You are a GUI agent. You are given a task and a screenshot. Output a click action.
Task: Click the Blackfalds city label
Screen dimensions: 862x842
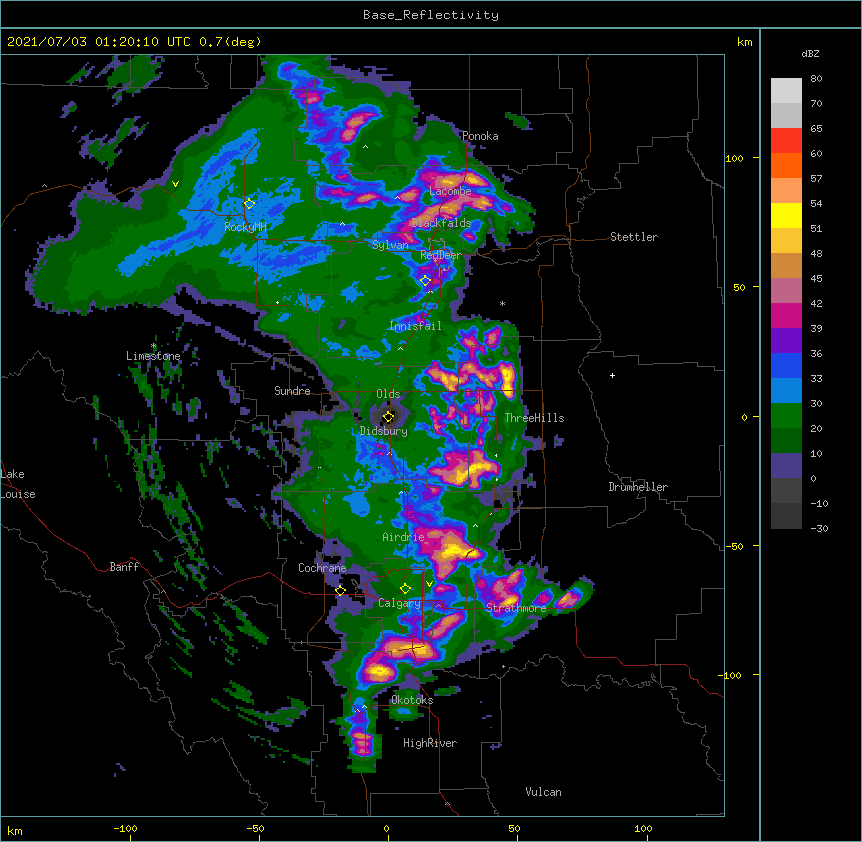pyautogui.click(x=441, y=223)
